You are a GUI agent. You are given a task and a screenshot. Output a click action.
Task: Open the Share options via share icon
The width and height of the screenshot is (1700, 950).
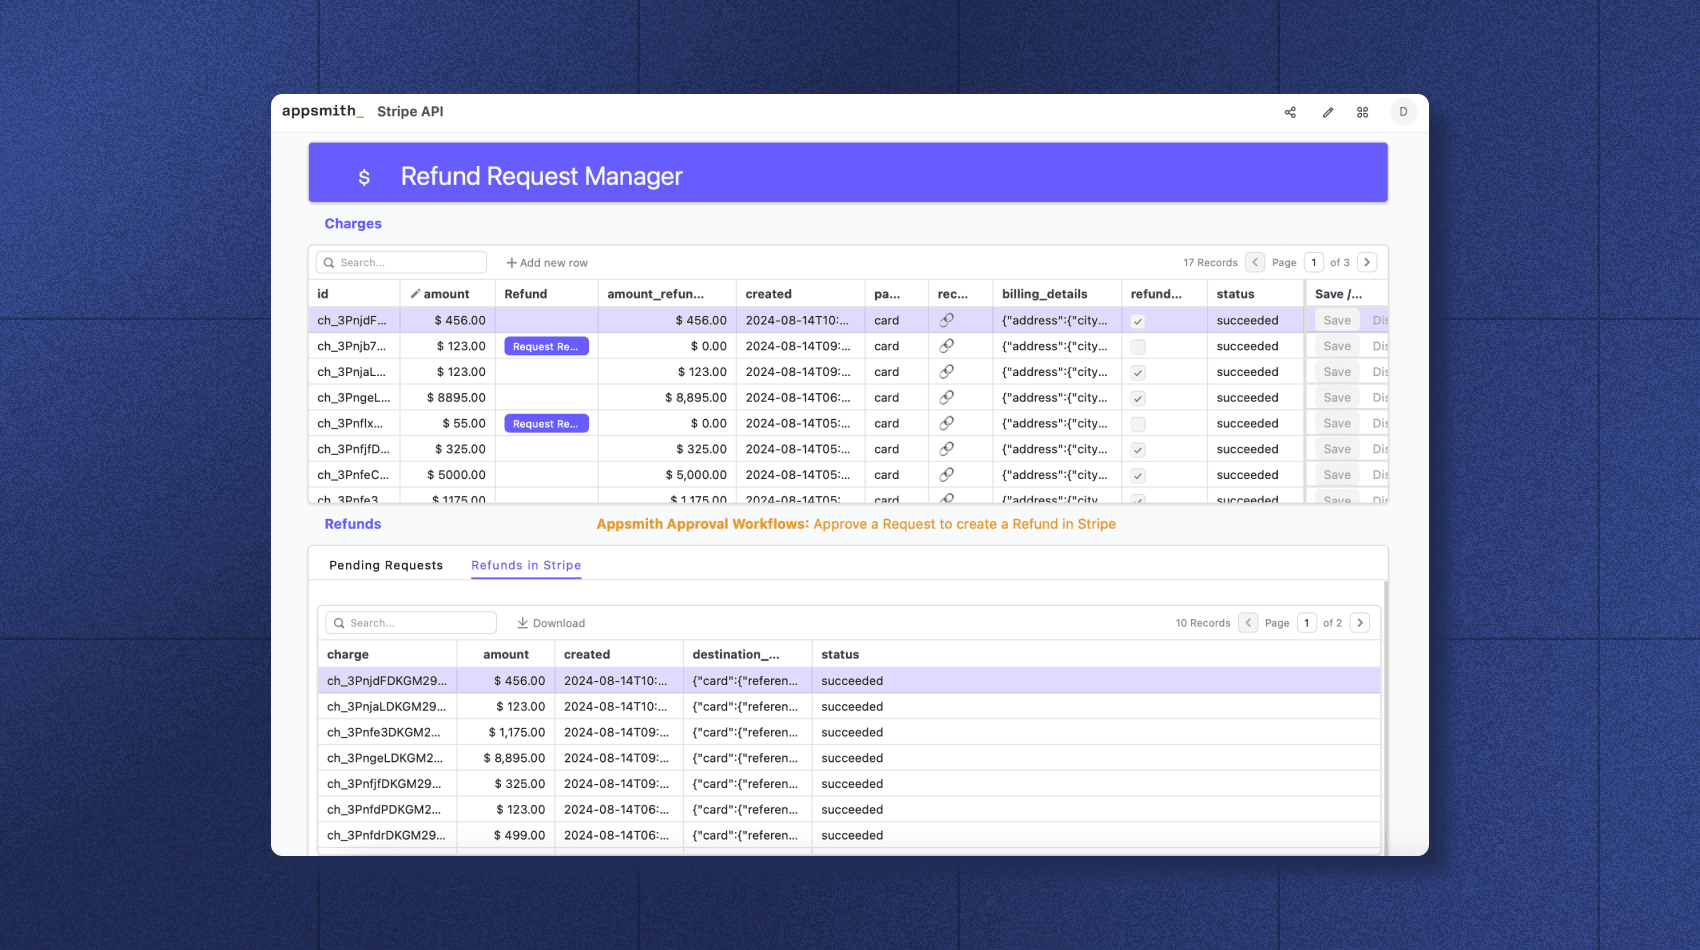click(x=1290, y=112)
